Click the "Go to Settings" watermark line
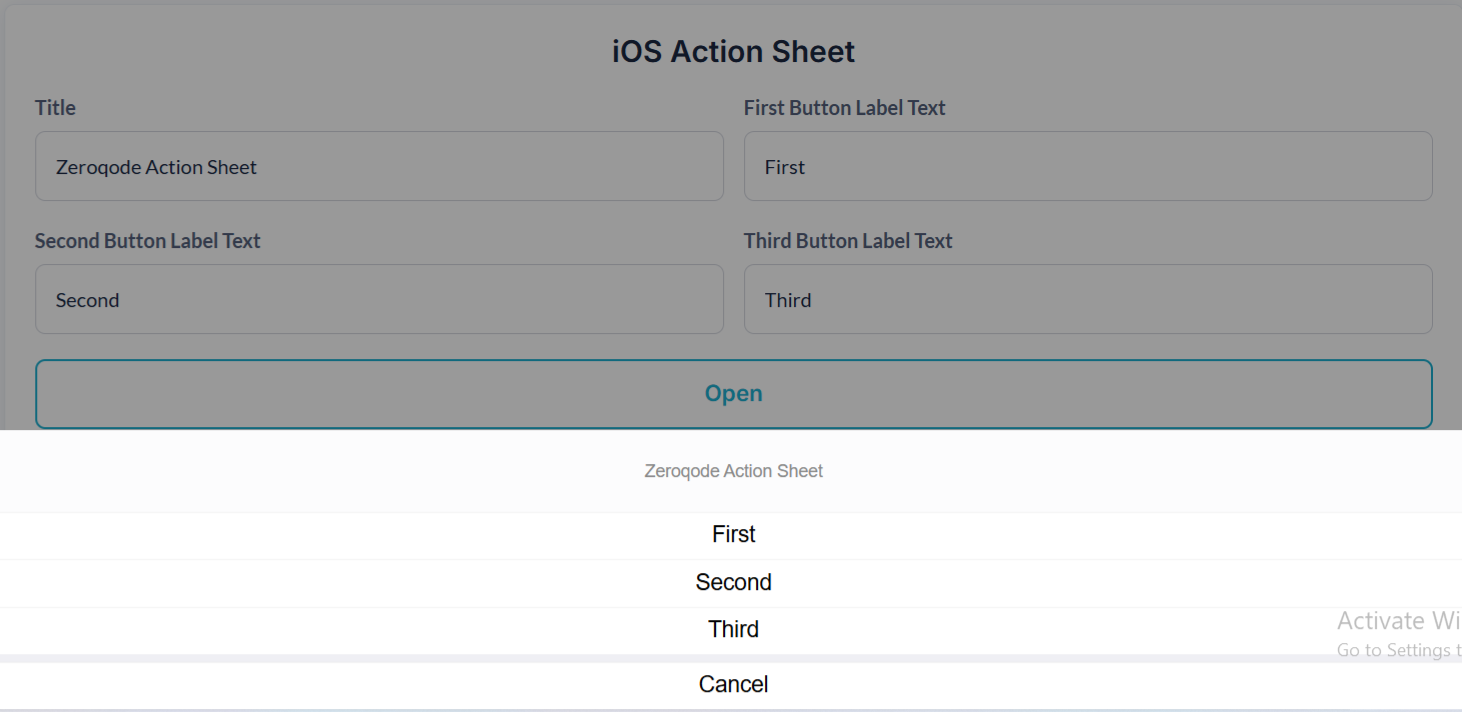The width and height of the screenshot is (1462, 712). click(x=1398, y=650)
